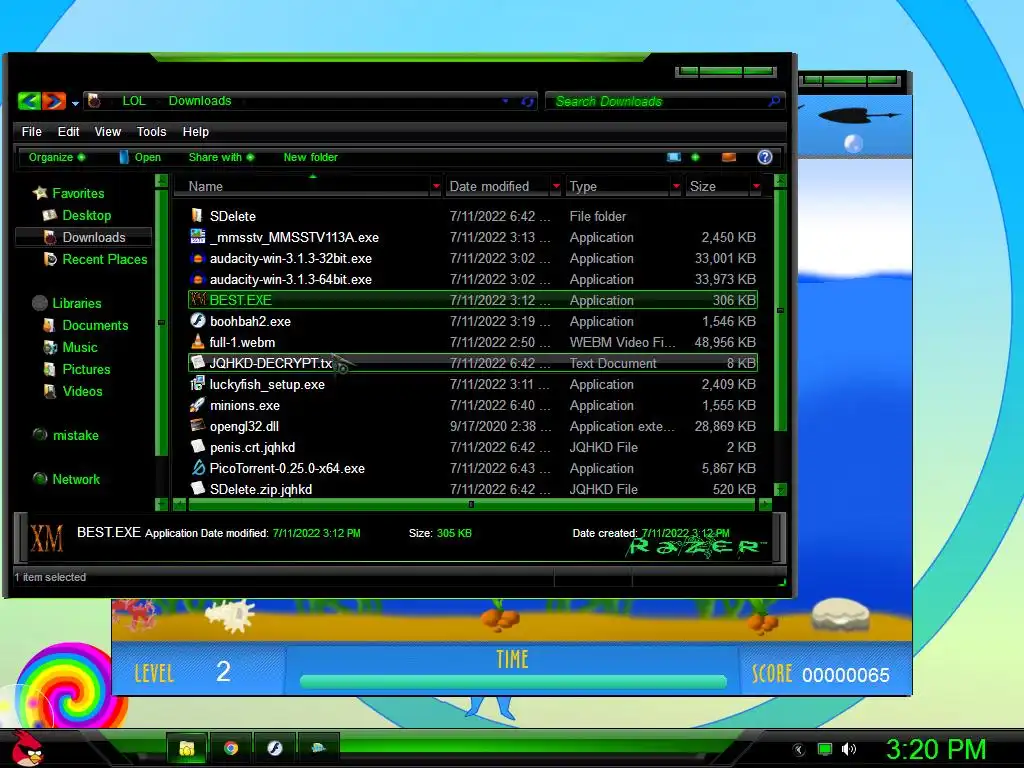
Task: Click the TIME progress bar in game window
Action: click(x=513, y=682)
